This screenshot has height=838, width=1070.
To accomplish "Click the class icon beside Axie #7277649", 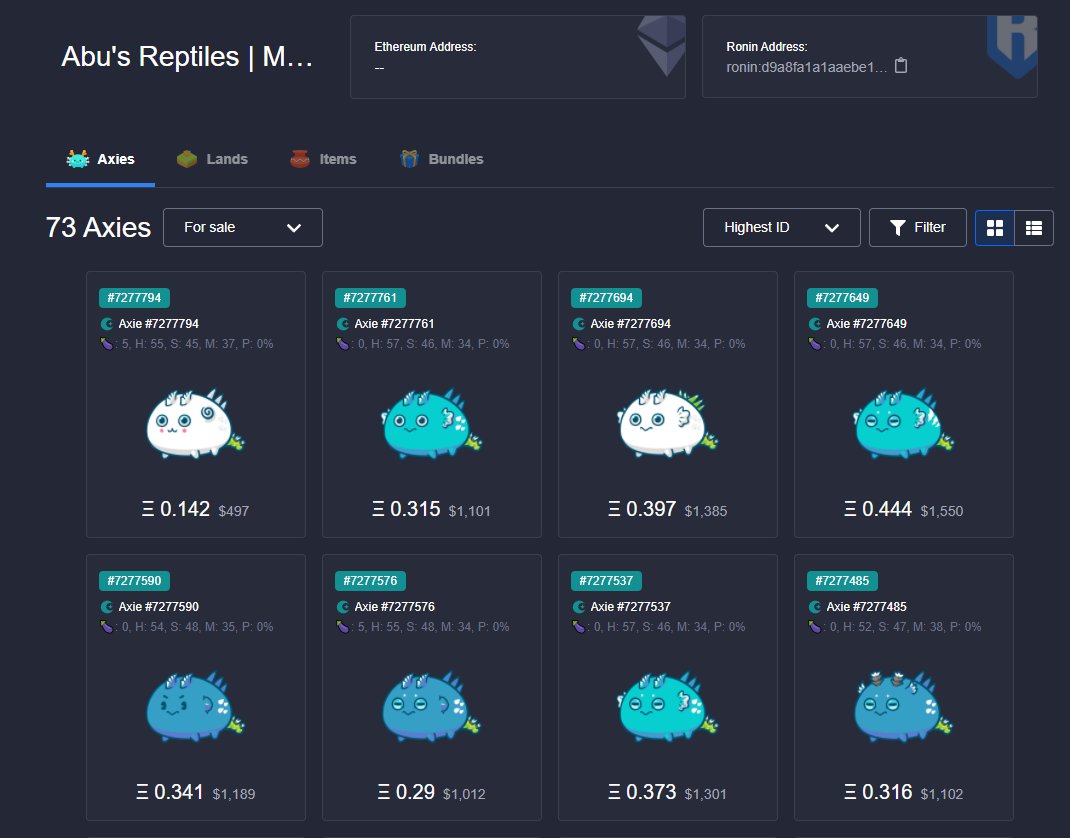I will pos(815,323).
